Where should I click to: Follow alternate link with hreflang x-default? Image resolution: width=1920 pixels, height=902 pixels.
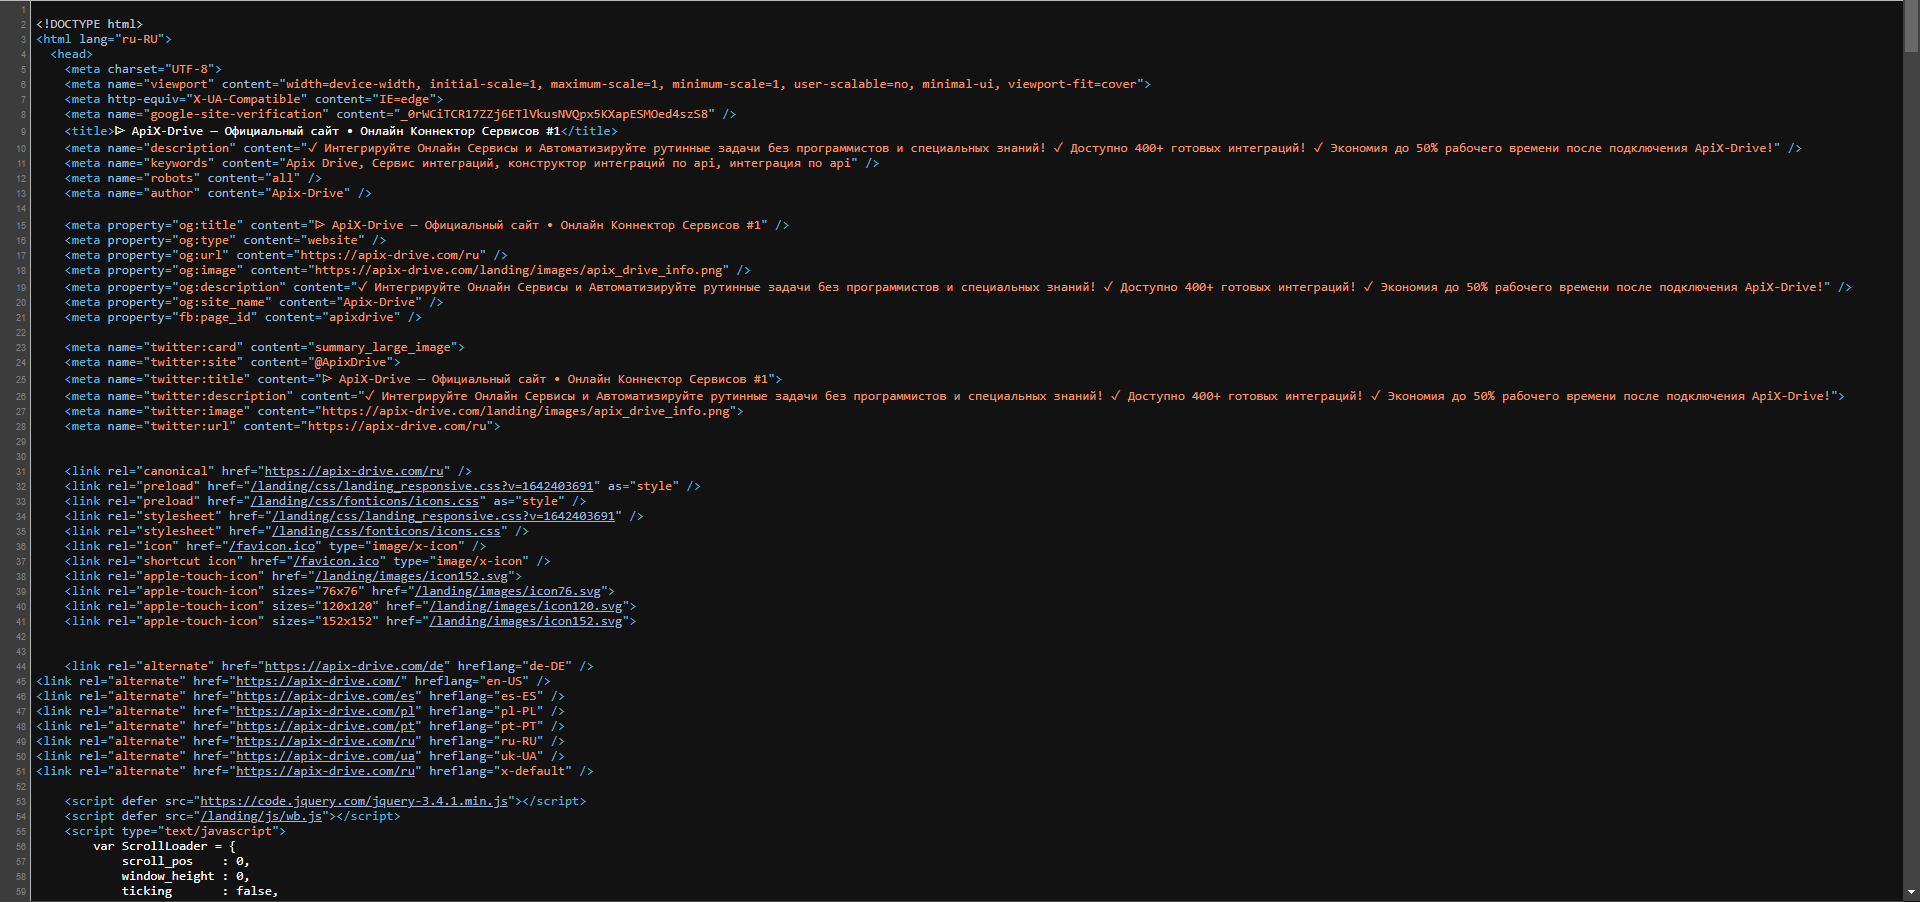325,771
